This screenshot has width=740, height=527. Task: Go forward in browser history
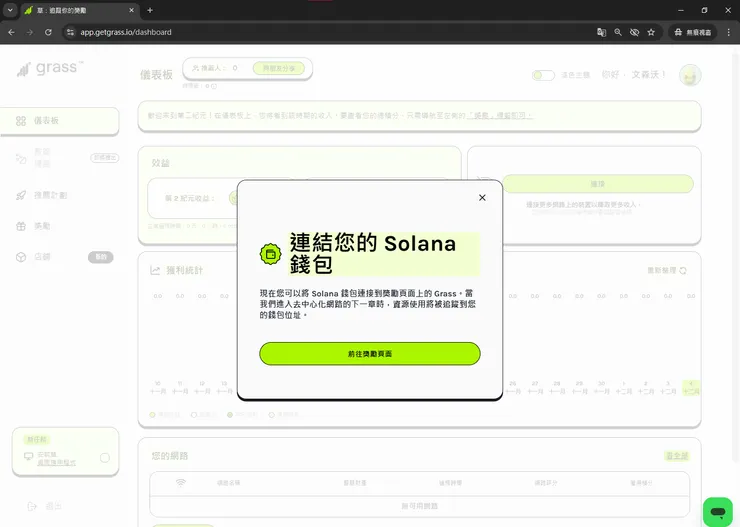point(30,32)
